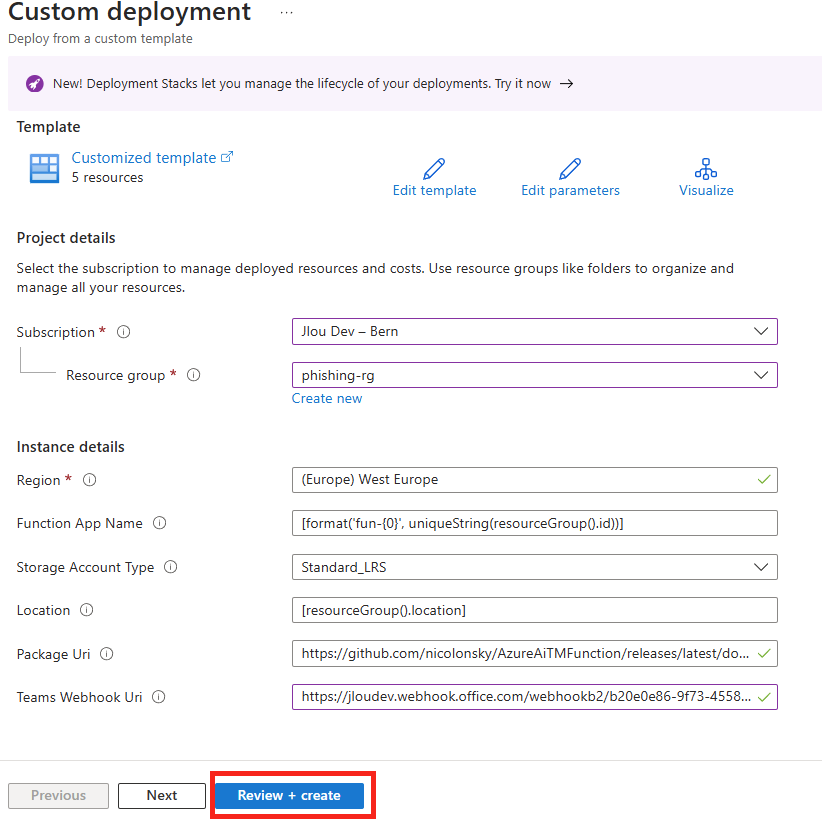Show the Location info tooltip icon
Image resolution: width=822 pixels, height=822 pixels.
point(86,610)
